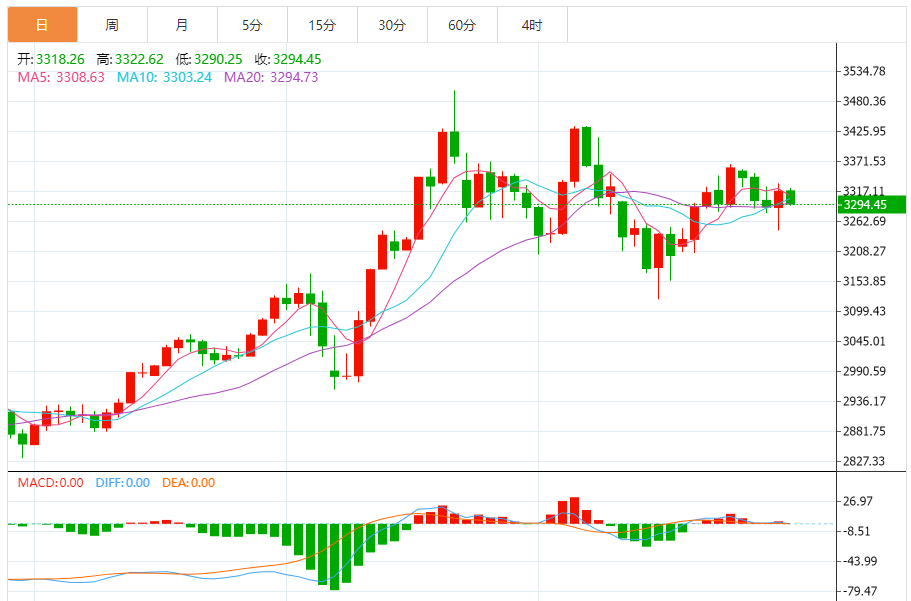Open the 30分 timeframe tab
Screen dimensions: 911x601
pyautogui.click(x=392, y=25)
